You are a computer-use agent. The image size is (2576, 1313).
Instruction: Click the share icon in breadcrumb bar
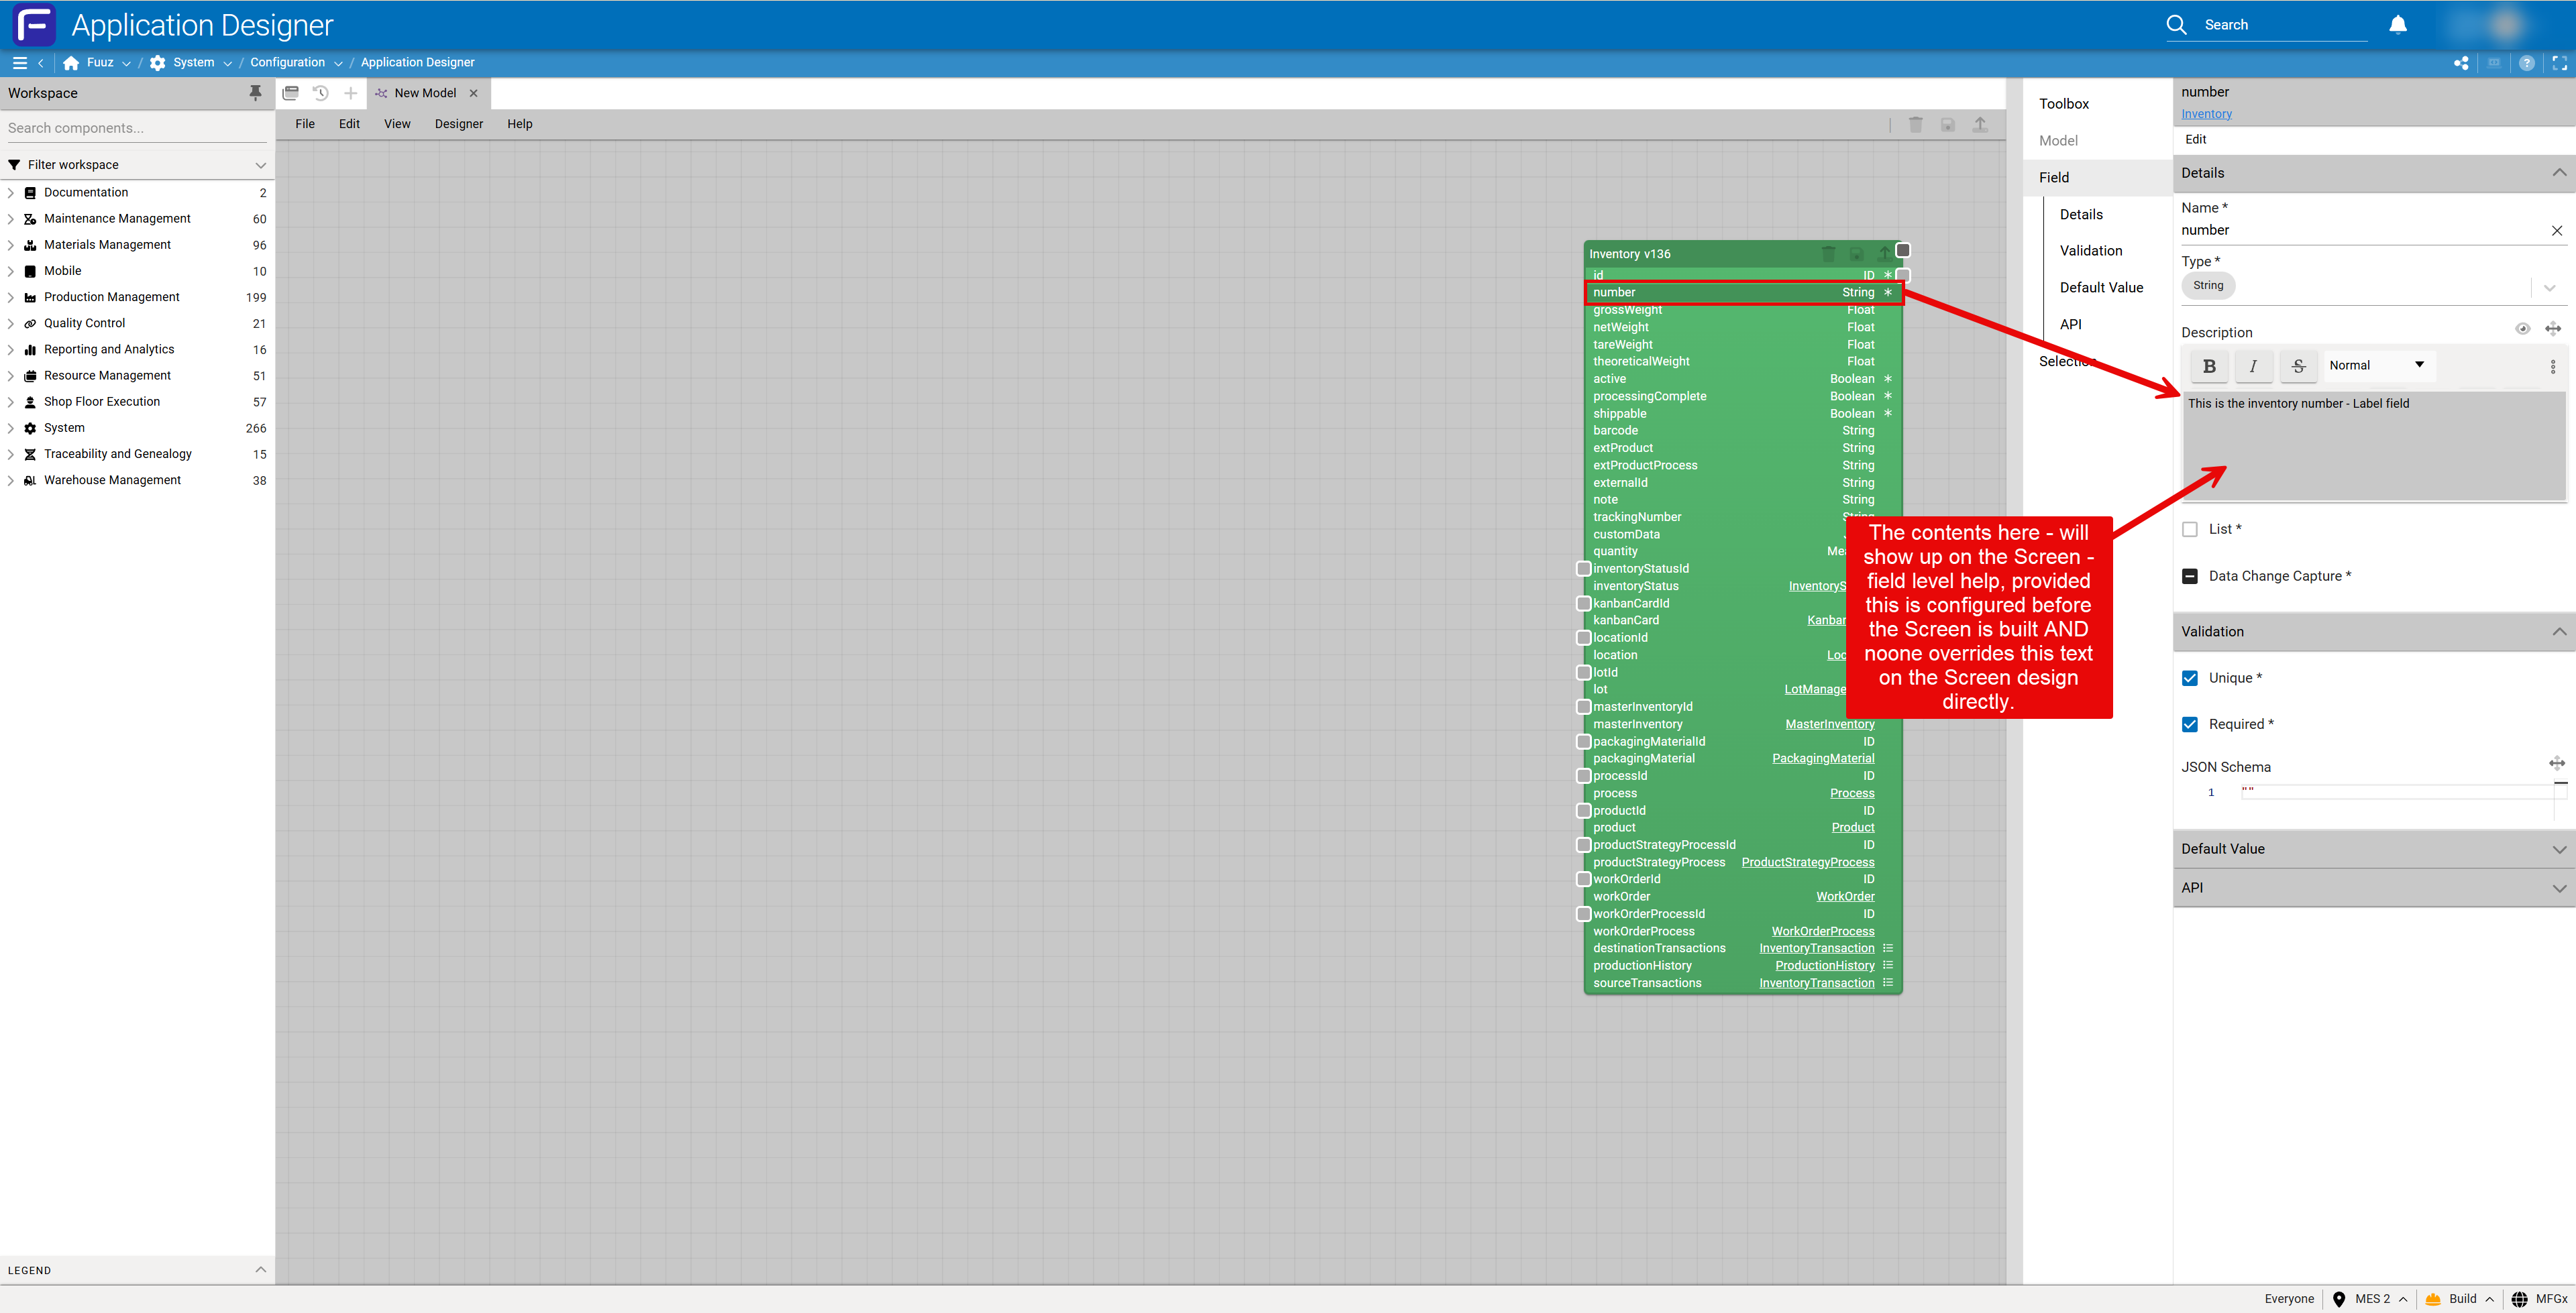pos(2461,63)
